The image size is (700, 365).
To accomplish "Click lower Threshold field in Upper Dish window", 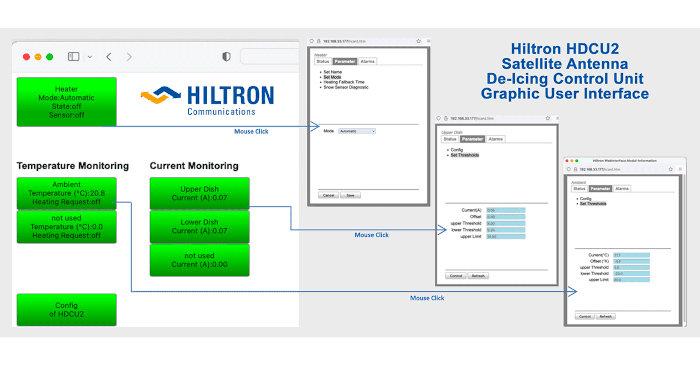I will [506, 230].
